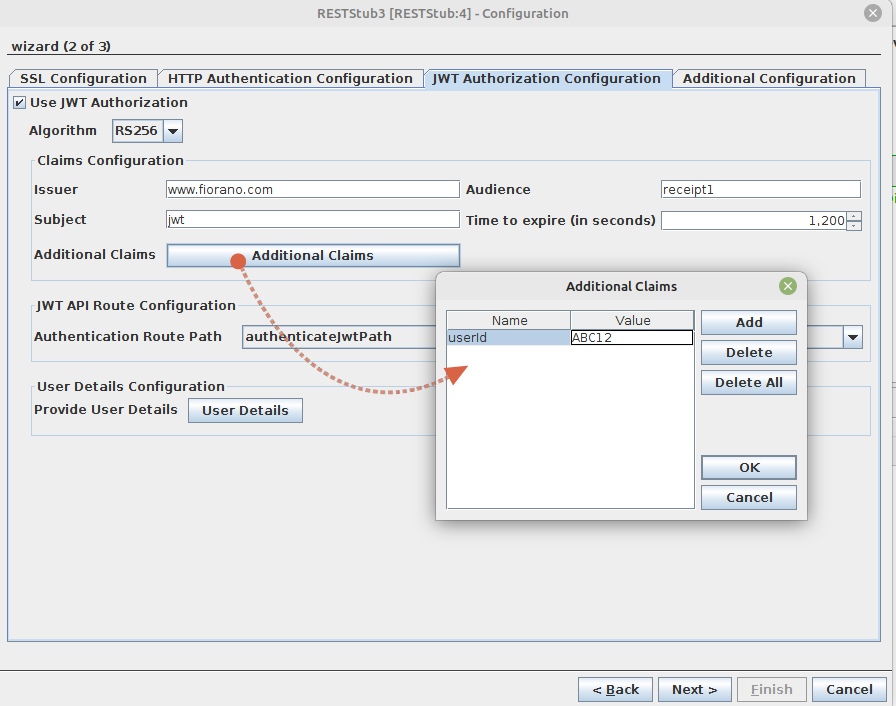Click into the Issuer text field
This screenshot has width=896, height=706.
[x=312, y=189]
